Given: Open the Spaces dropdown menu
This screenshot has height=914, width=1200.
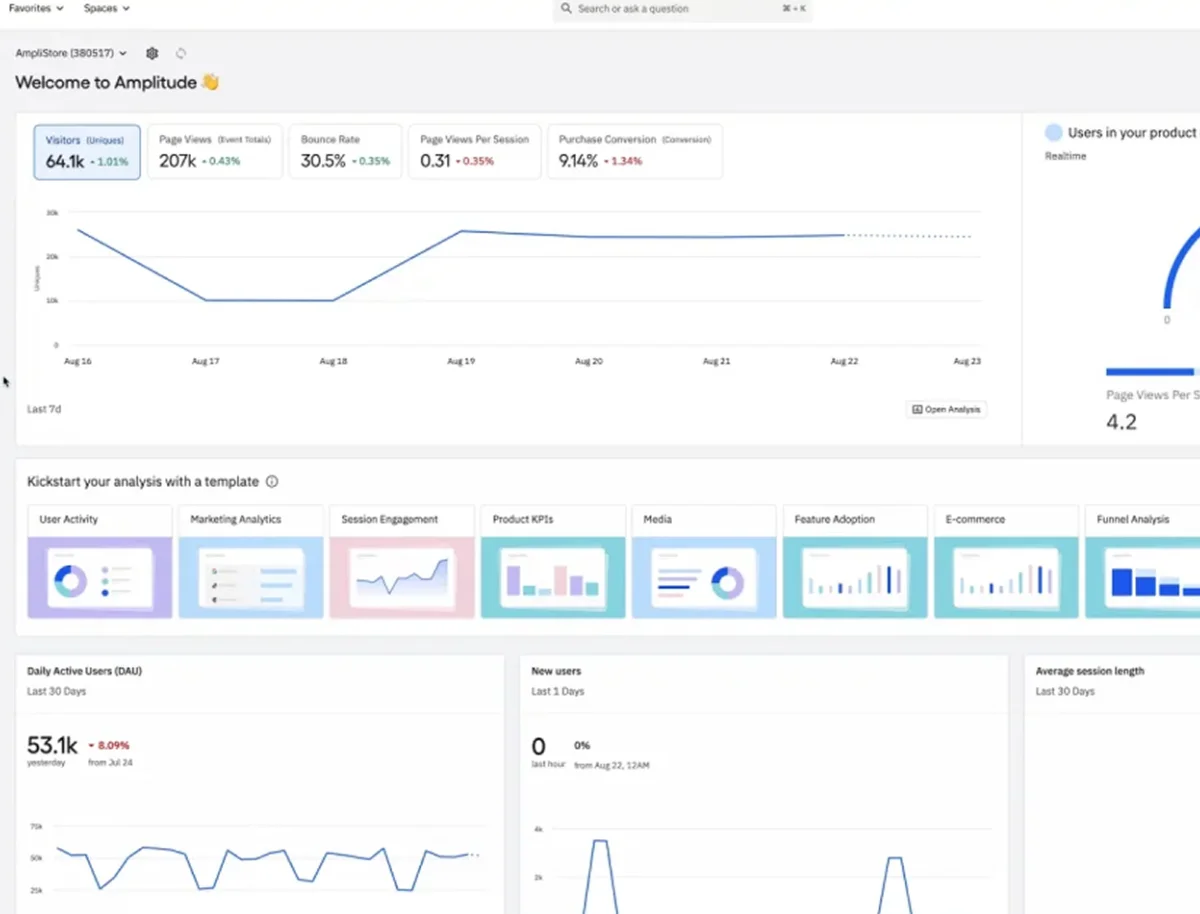Looking at the screenshot, I should click(x=107, y=8).
